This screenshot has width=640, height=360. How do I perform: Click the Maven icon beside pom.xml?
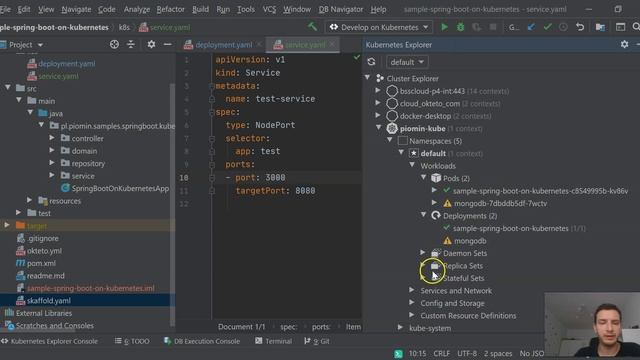[20, 263]
